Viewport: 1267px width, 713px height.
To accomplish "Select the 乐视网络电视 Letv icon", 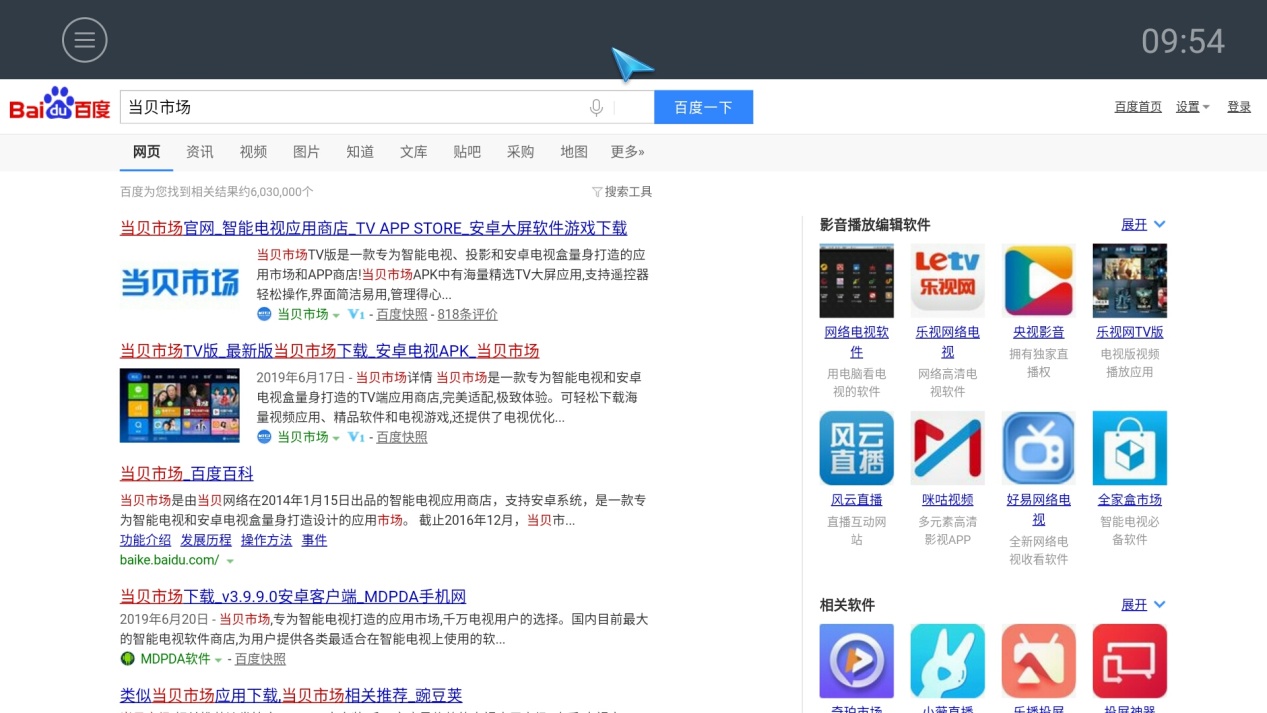I will (x=947, y=280).
